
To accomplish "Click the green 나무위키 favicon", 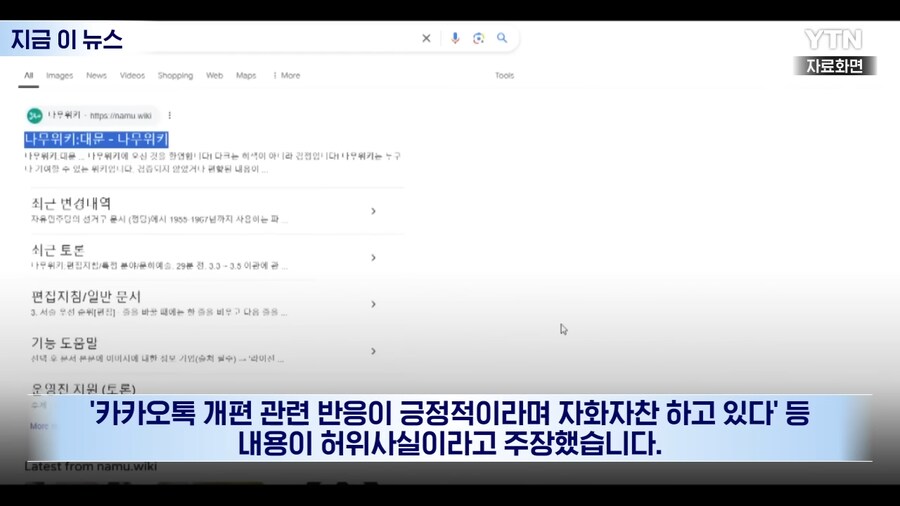I will 35,116.
